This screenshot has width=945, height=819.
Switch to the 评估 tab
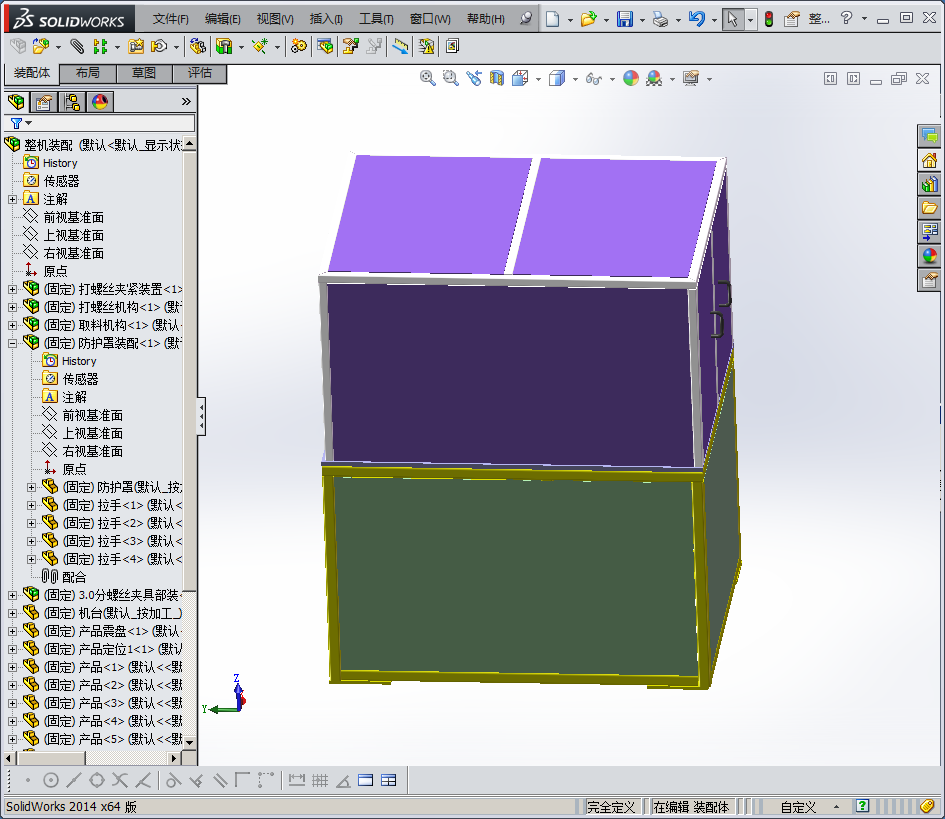pyautogui.click(x=199, y=73)
